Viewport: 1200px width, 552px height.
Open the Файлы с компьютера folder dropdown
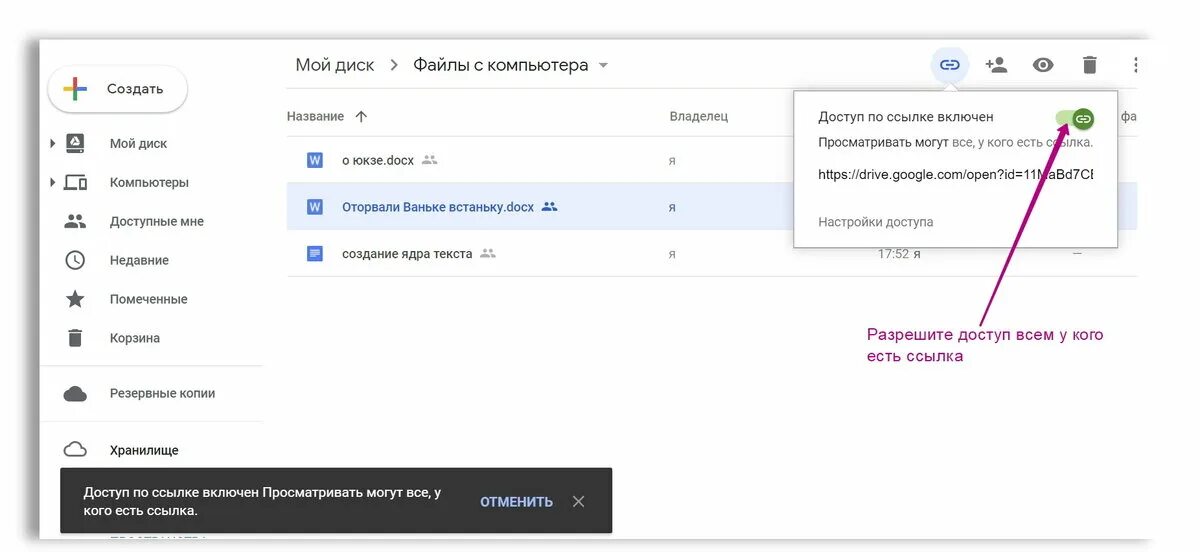coord(603,66)
